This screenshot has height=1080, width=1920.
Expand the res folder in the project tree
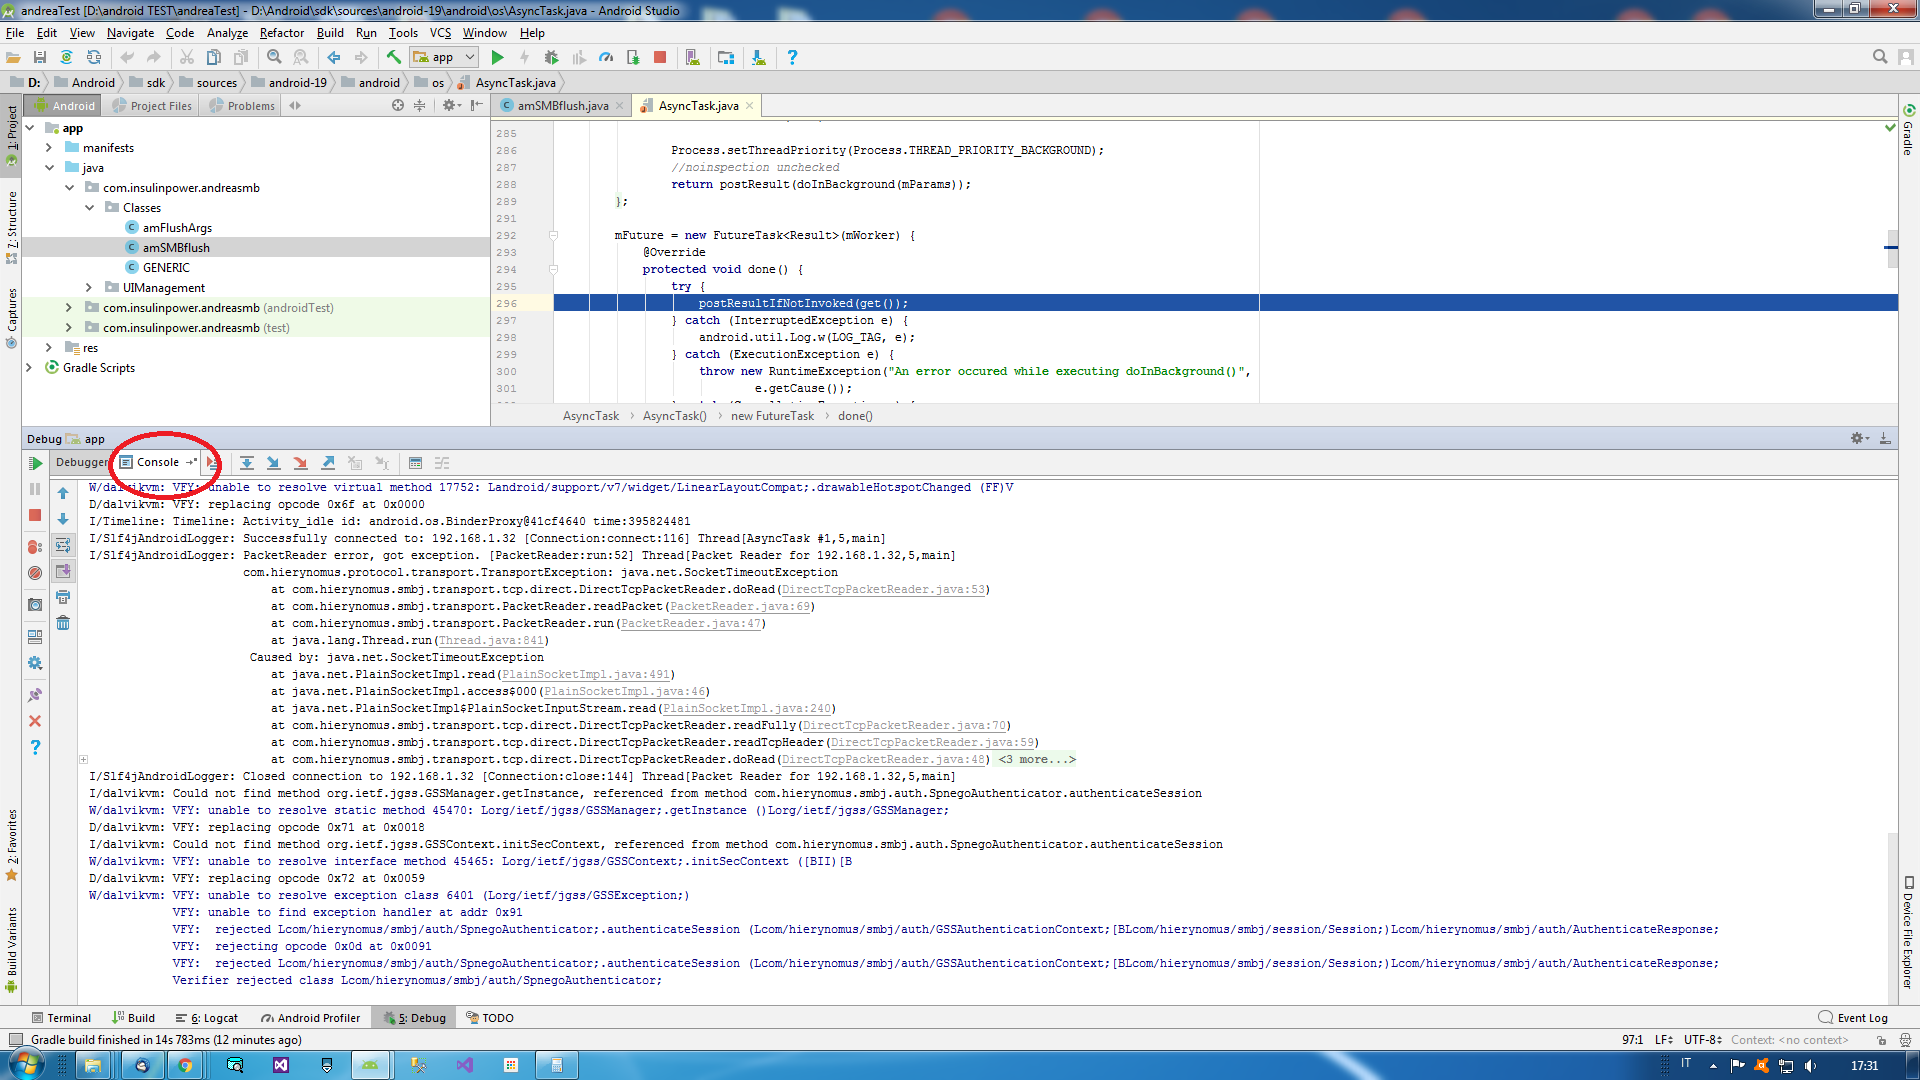49,347
